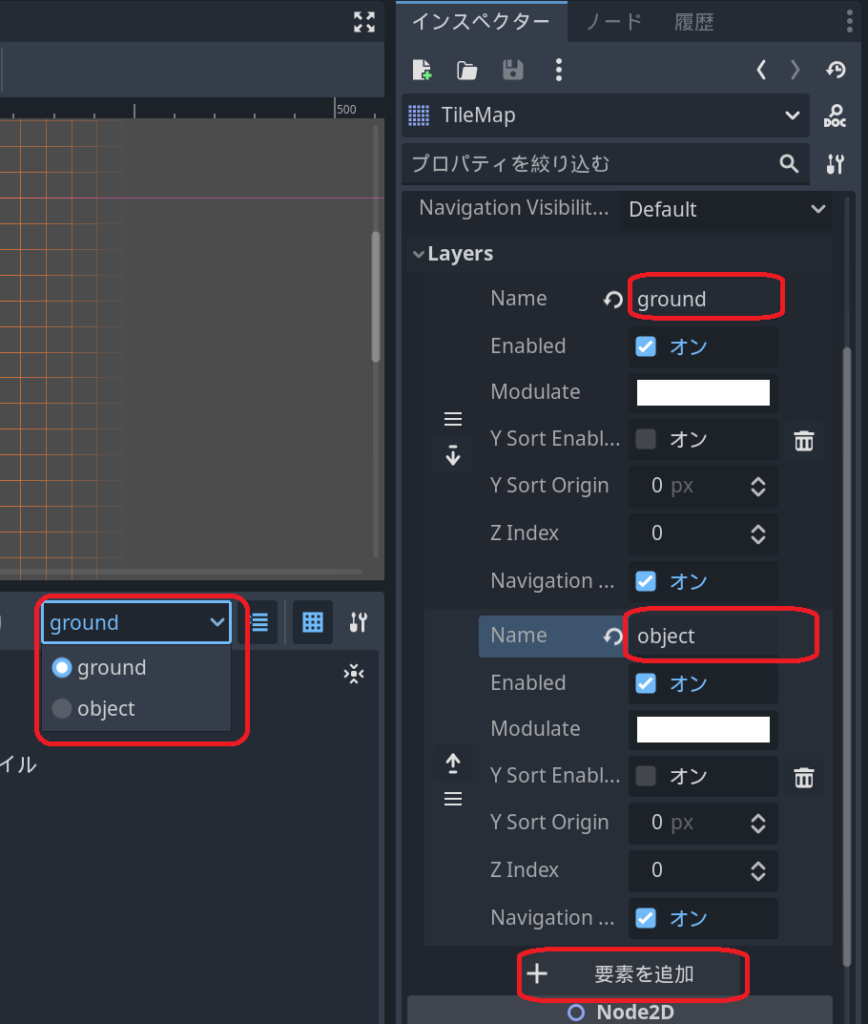Switch to the ノード tab

[613, 22]
